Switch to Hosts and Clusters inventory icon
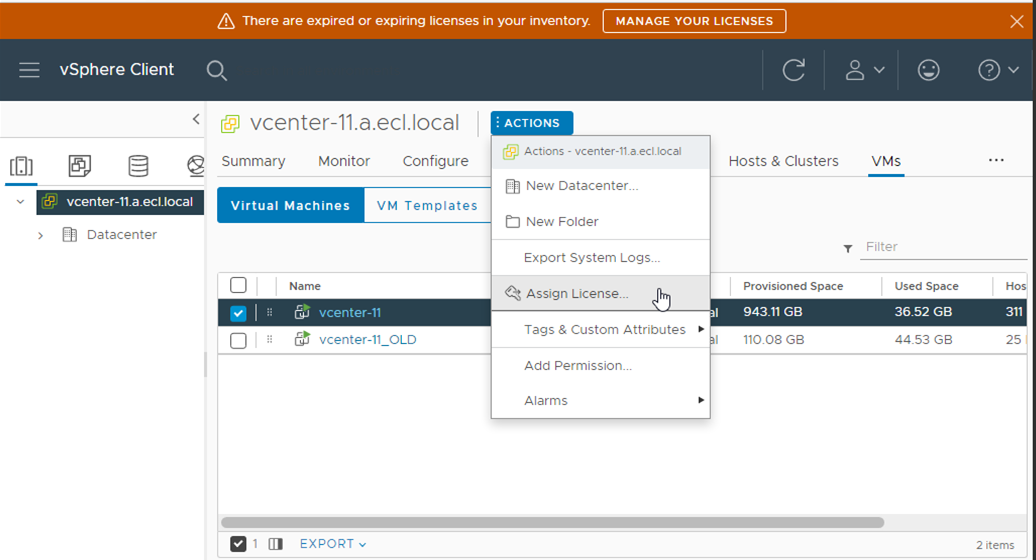The image size is (1036, 560). click(21, 166)
